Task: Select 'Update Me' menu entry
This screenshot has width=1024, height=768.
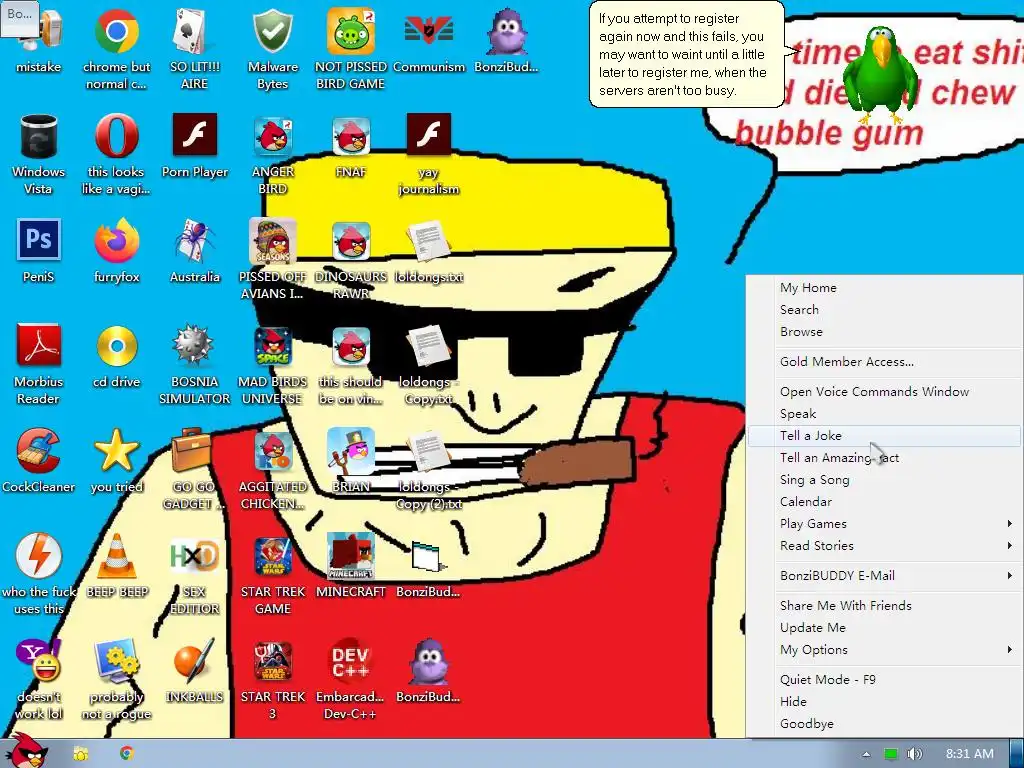Action: tap(884, 628)
